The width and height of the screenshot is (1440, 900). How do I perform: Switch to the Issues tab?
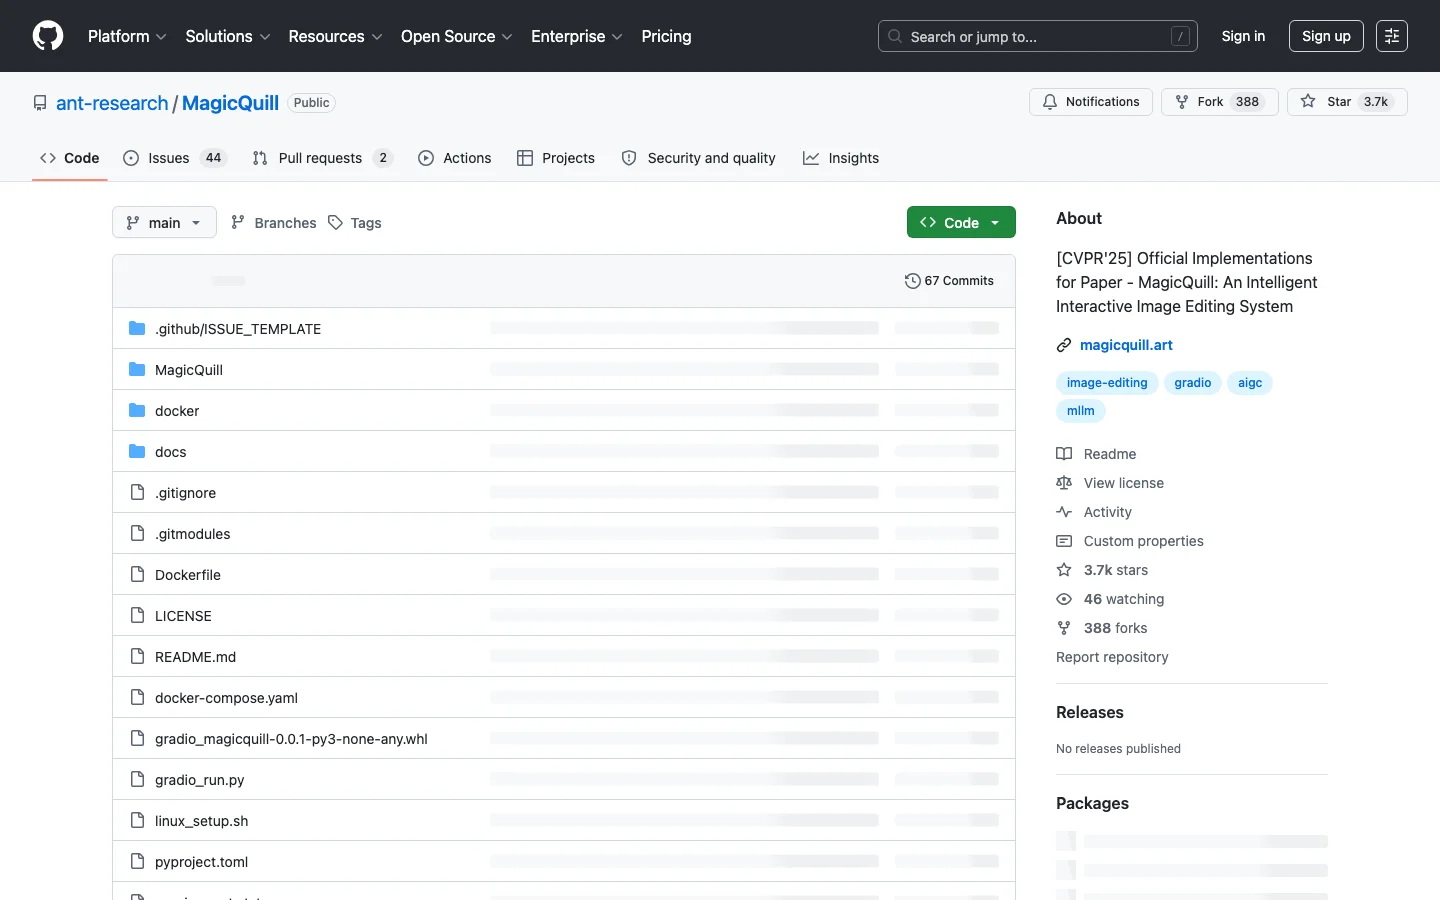click(175, 158)
